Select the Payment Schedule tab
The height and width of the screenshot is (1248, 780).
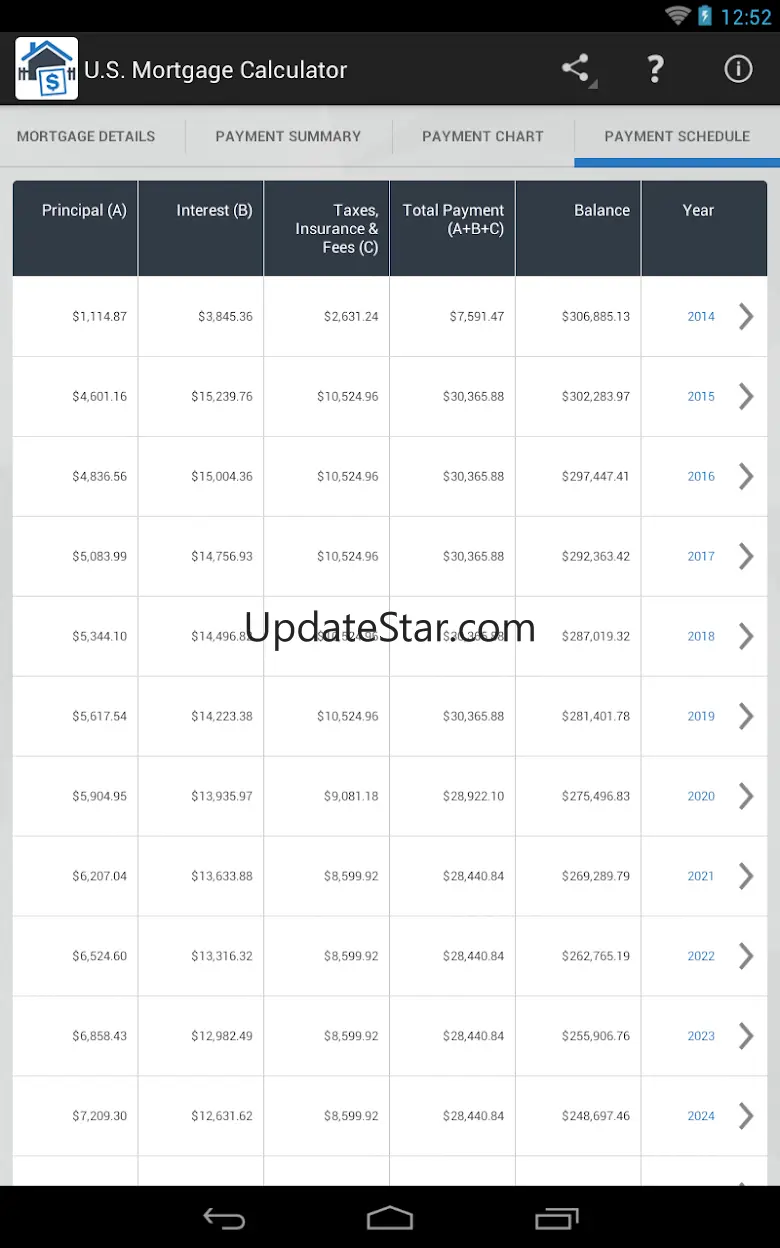[x=677, y=136]
